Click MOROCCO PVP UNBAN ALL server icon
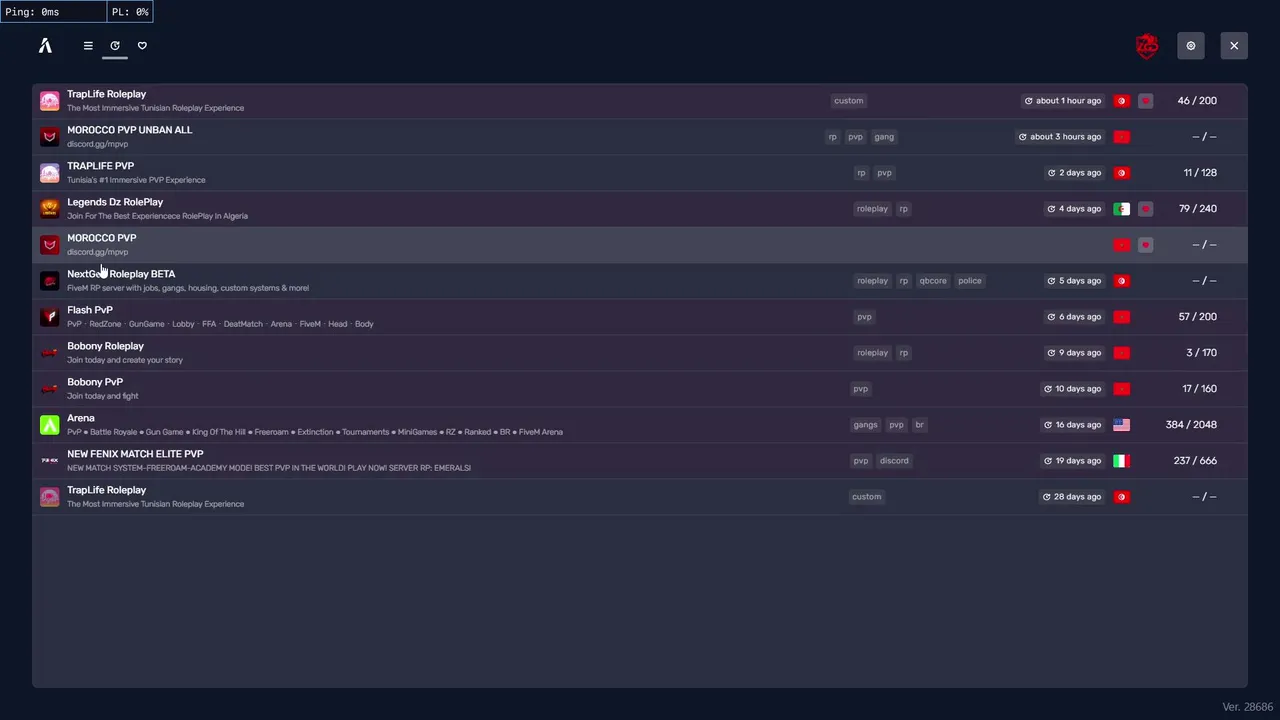Image resolution: width=1280 pixels, height=720 pixels. click(50, 137)
